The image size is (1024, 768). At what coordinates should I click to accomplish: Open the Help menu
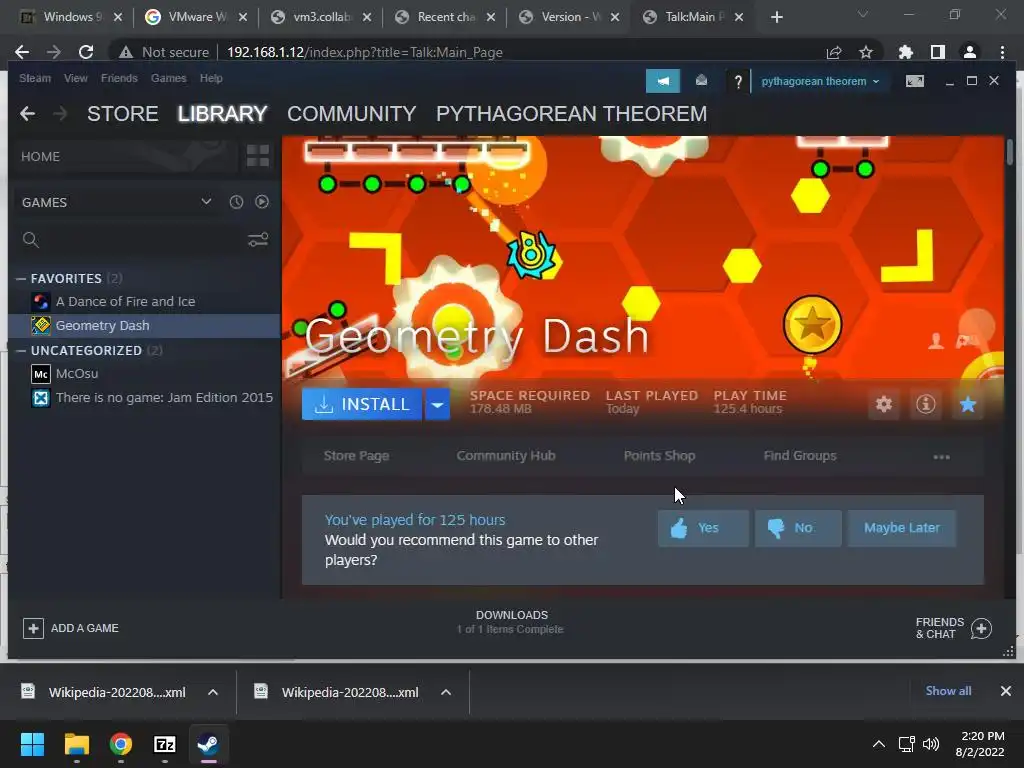click(211, 78)
